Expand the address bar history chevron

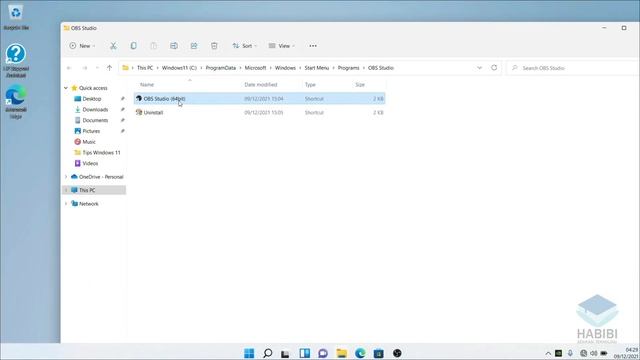pyautogui.click(x=480, y=68)
